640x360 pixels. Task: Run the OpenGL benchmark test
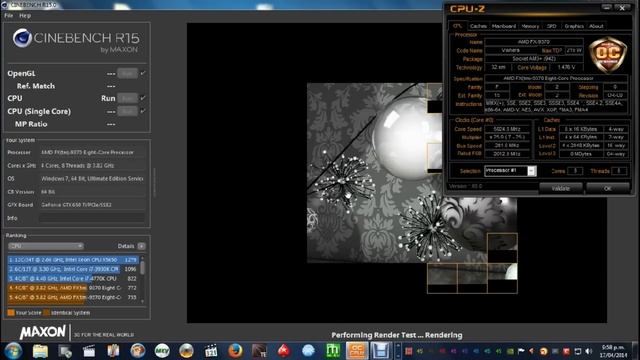[127, 73]
